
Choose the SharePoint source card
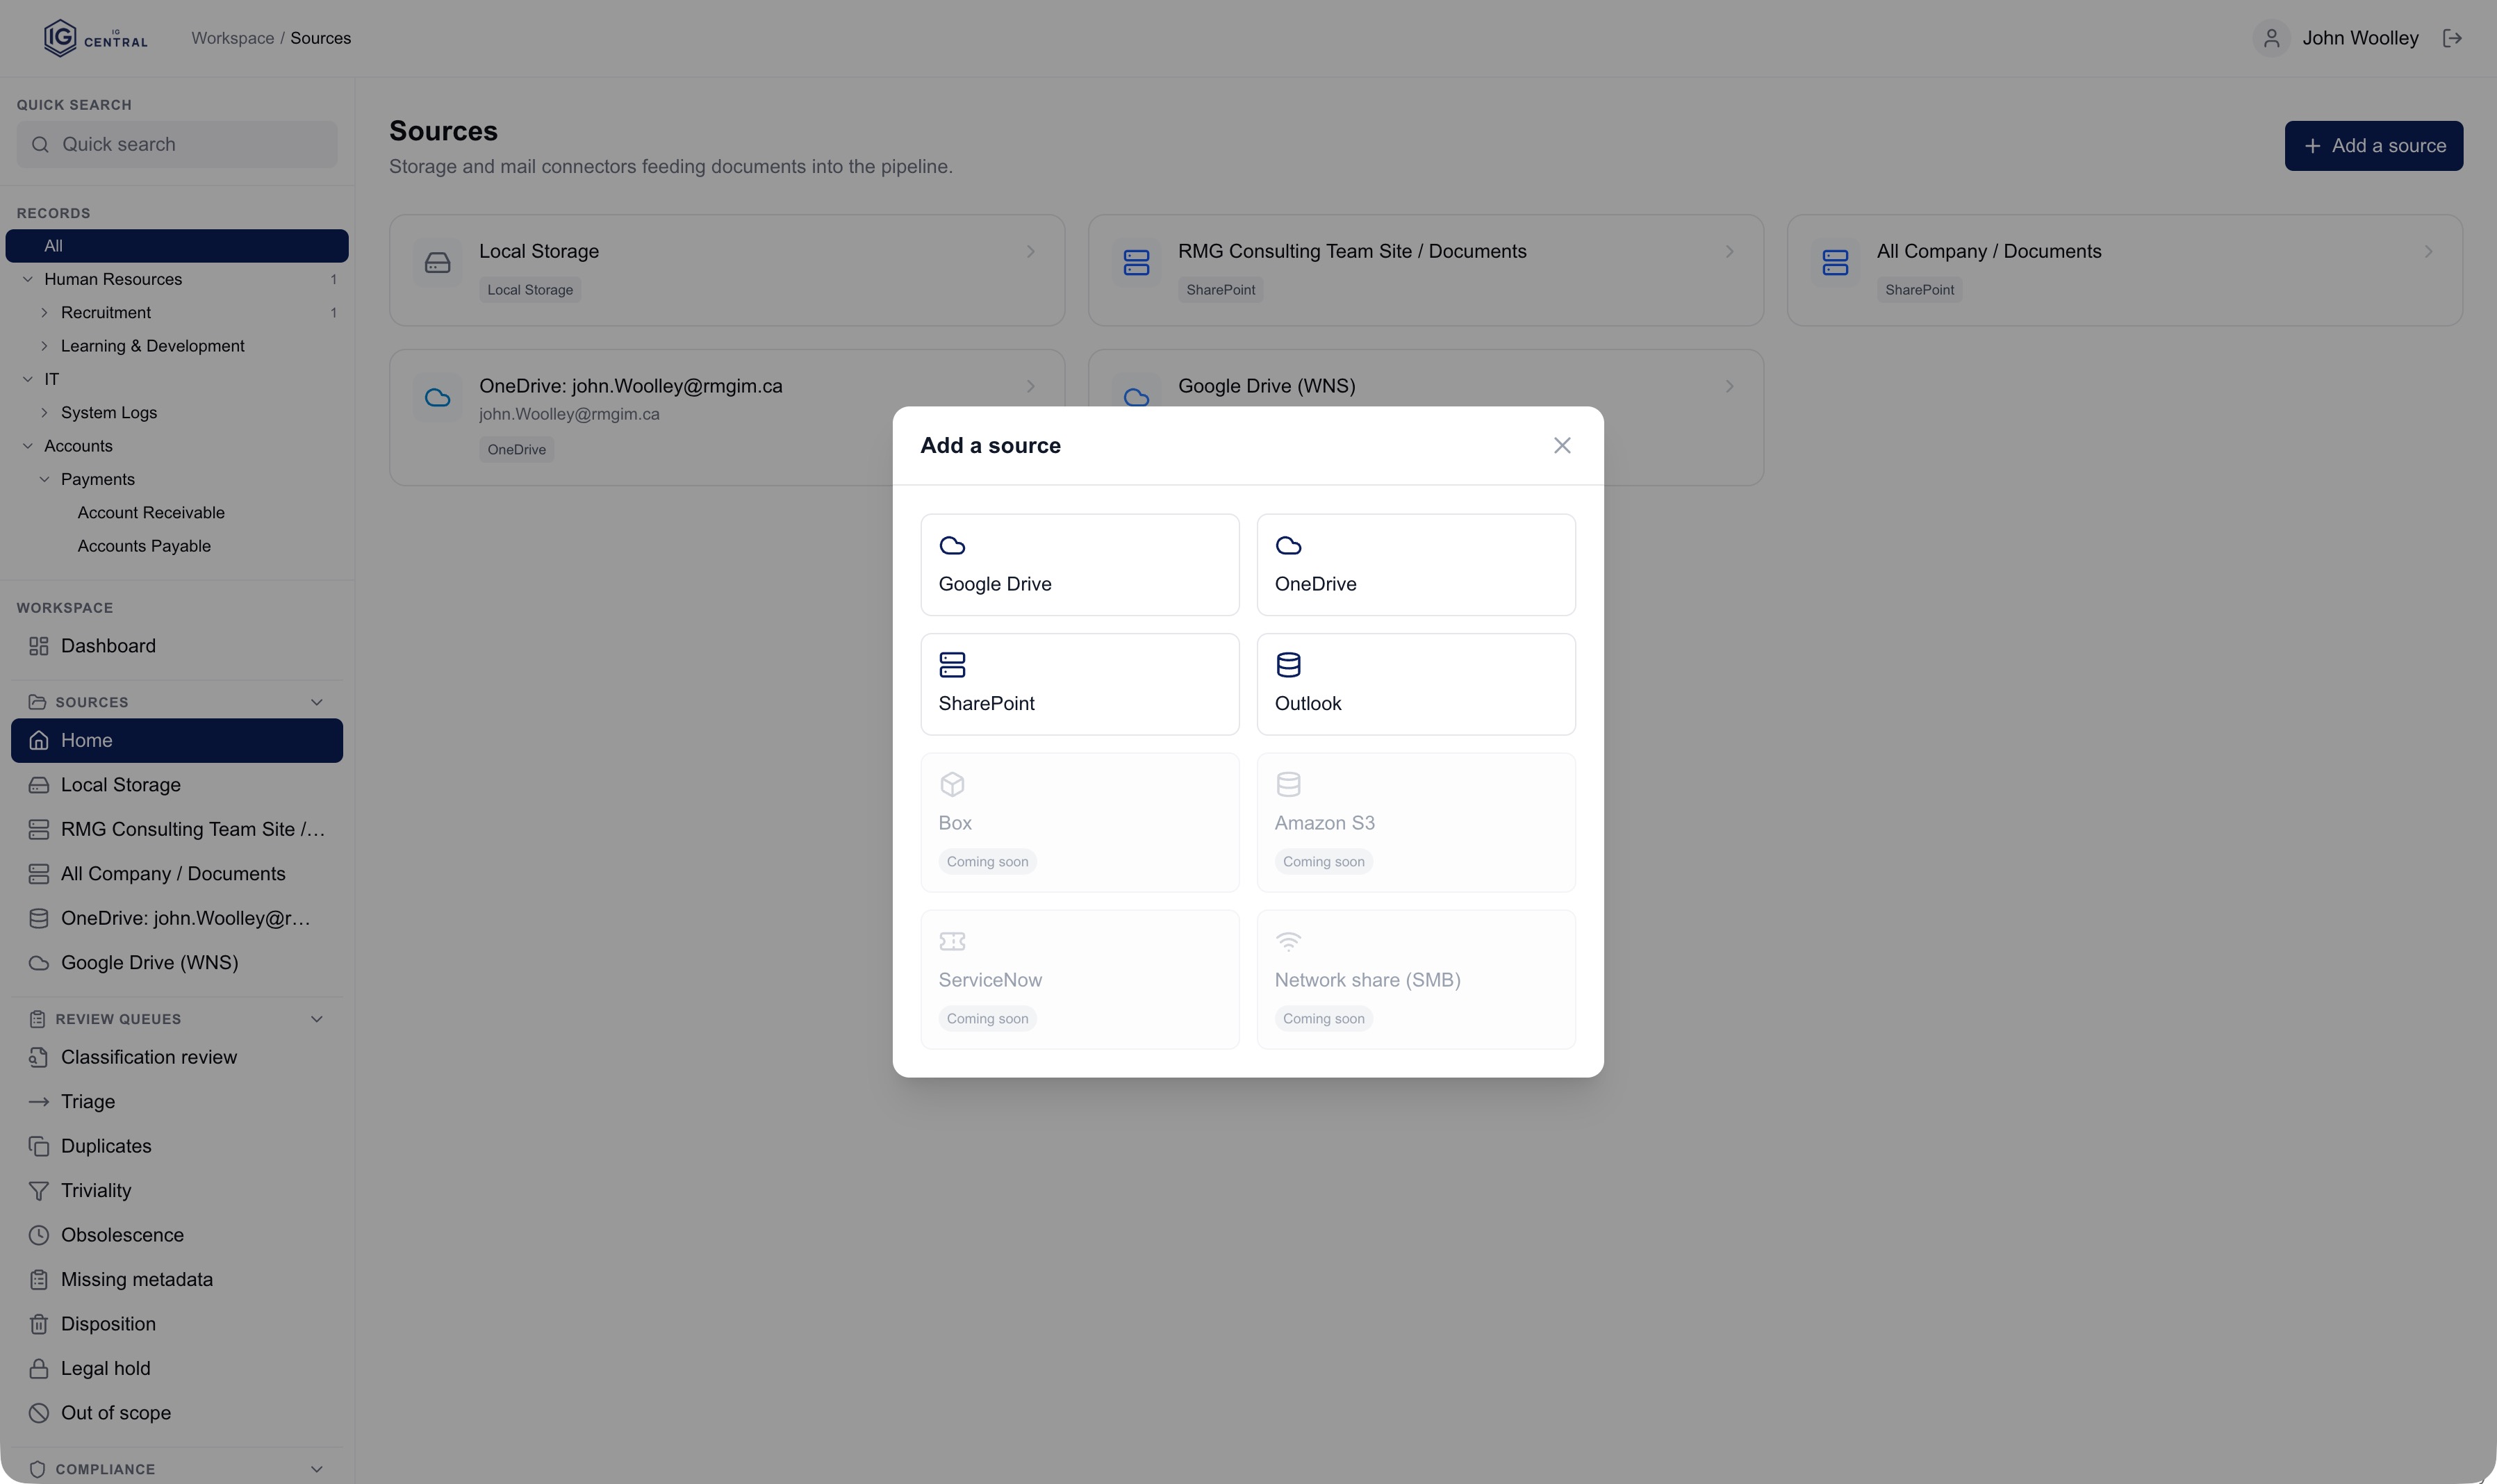(1080, 684)
